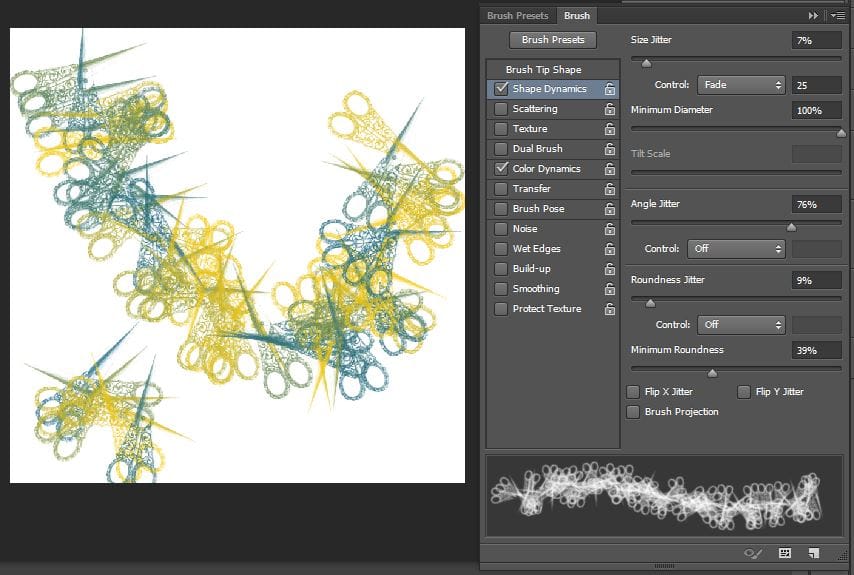This screenshot has width=854, height=575.
Task: Open the Scattering settings row
Action: 553,109
